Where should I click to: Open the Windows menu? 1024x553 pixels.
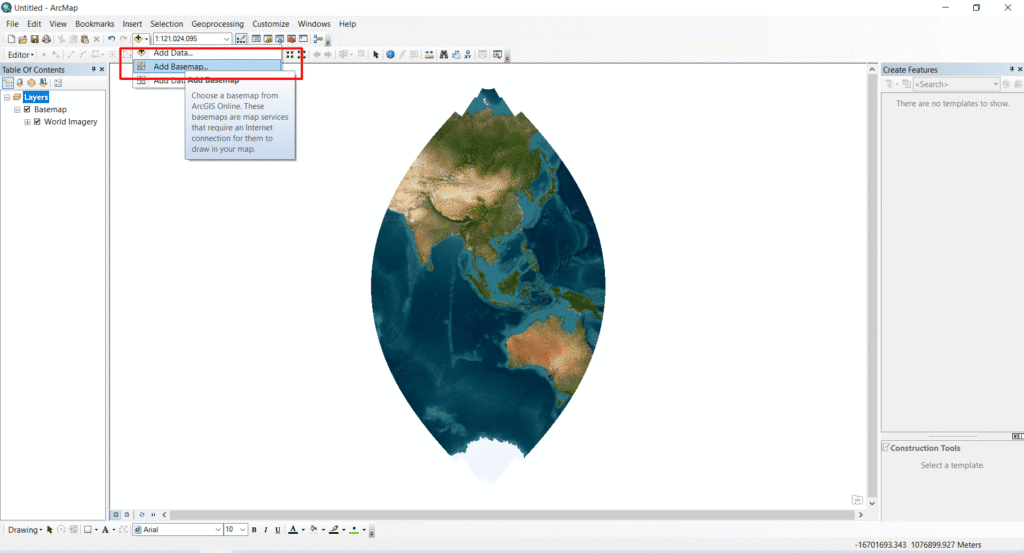[x=314, y=24]
